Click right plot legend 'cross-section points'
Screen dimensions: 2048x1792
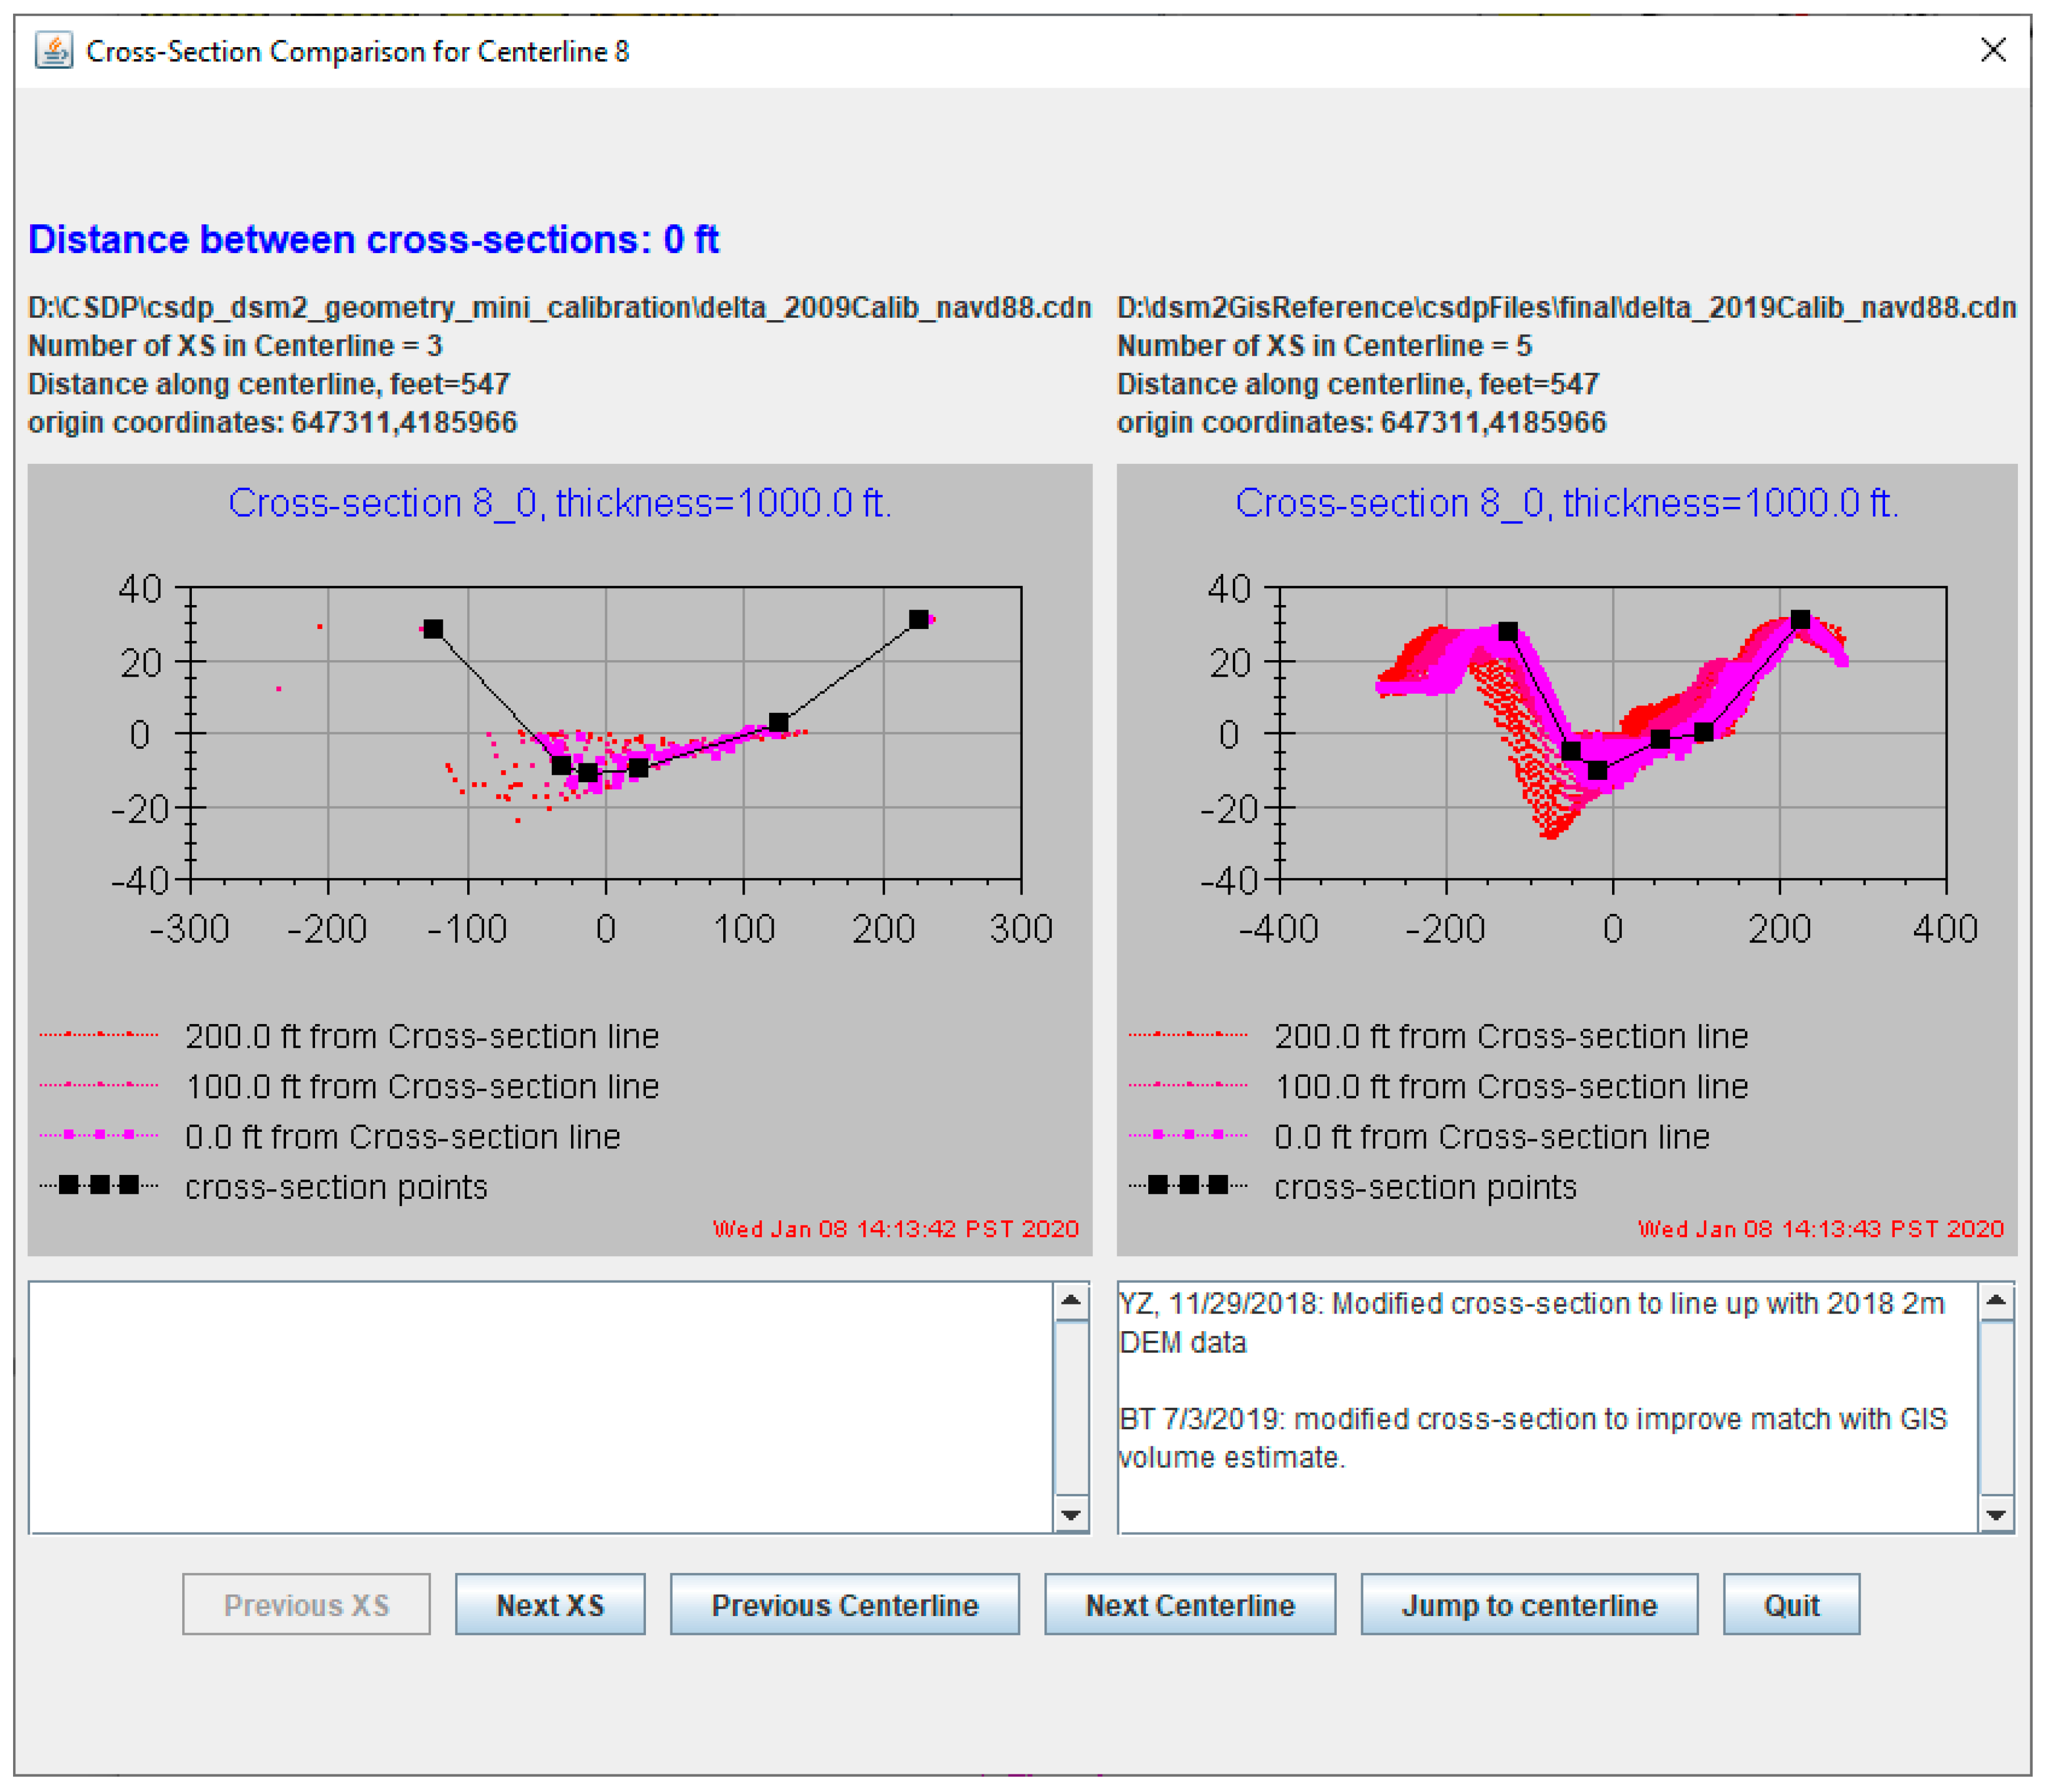(1425, 1187)
